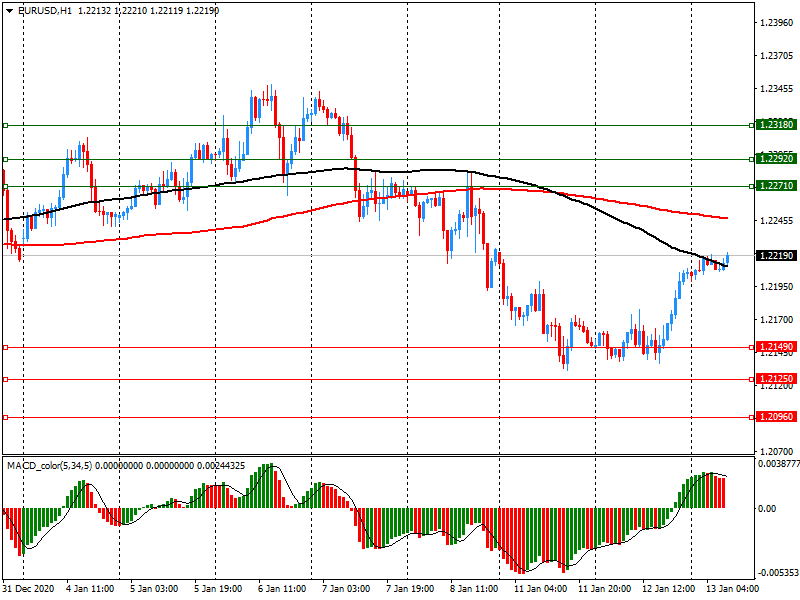Click left anchor square of 1.22920 line
The width and height of the screenshot is (800, 600).
click(x=5, y=159)
